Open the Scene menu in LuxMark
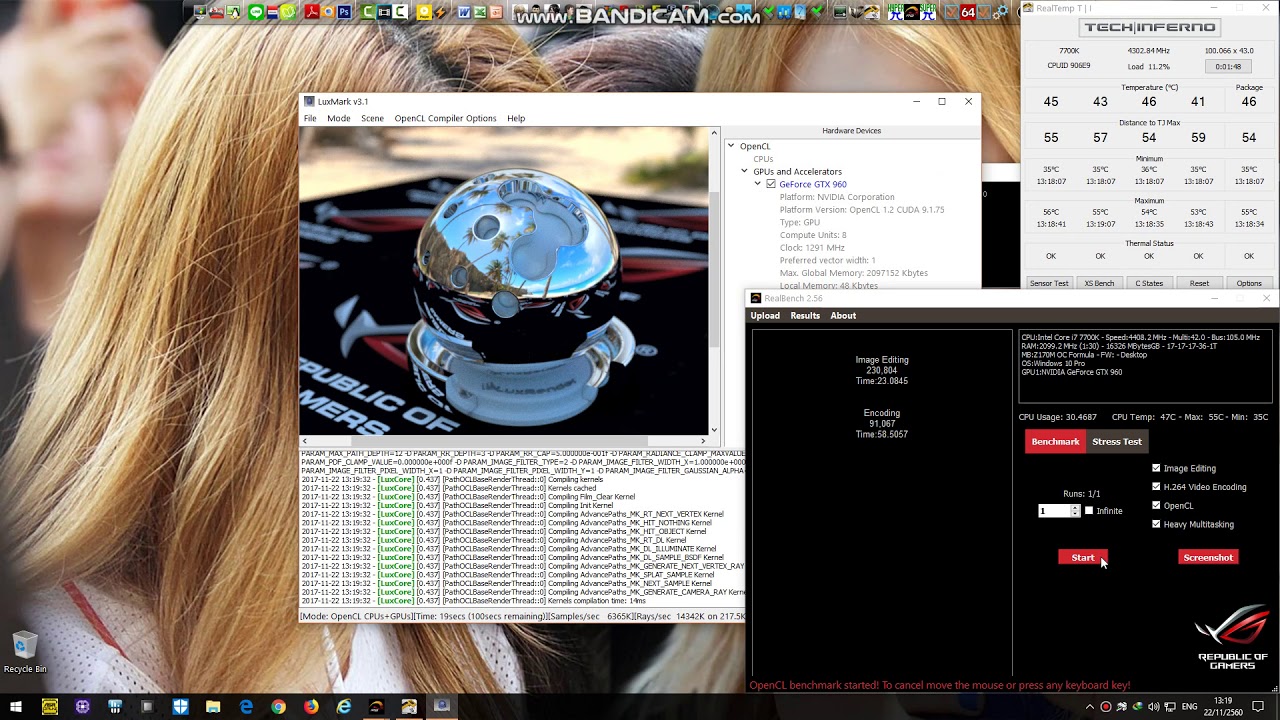 coord(372,118)
